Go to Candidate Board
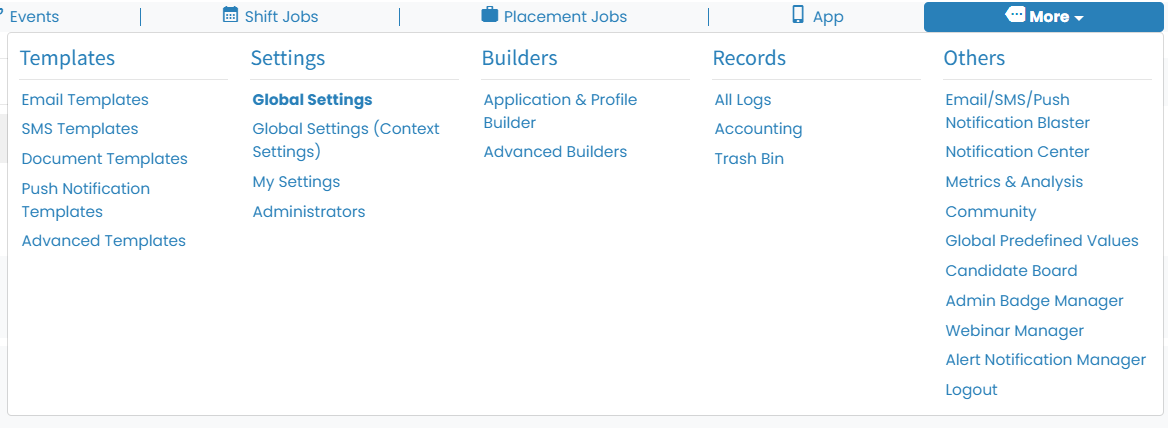This screenshot has height=435, width=1168. click(1011, 271)
